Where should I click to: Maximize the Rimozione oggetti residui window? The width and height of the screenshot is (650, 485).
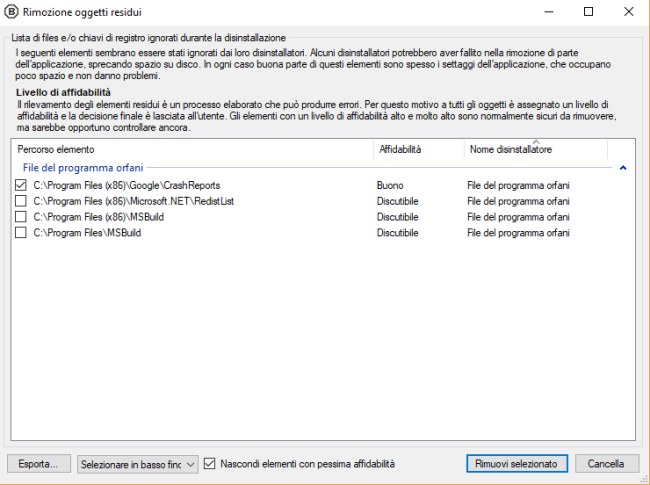[587, 12]
